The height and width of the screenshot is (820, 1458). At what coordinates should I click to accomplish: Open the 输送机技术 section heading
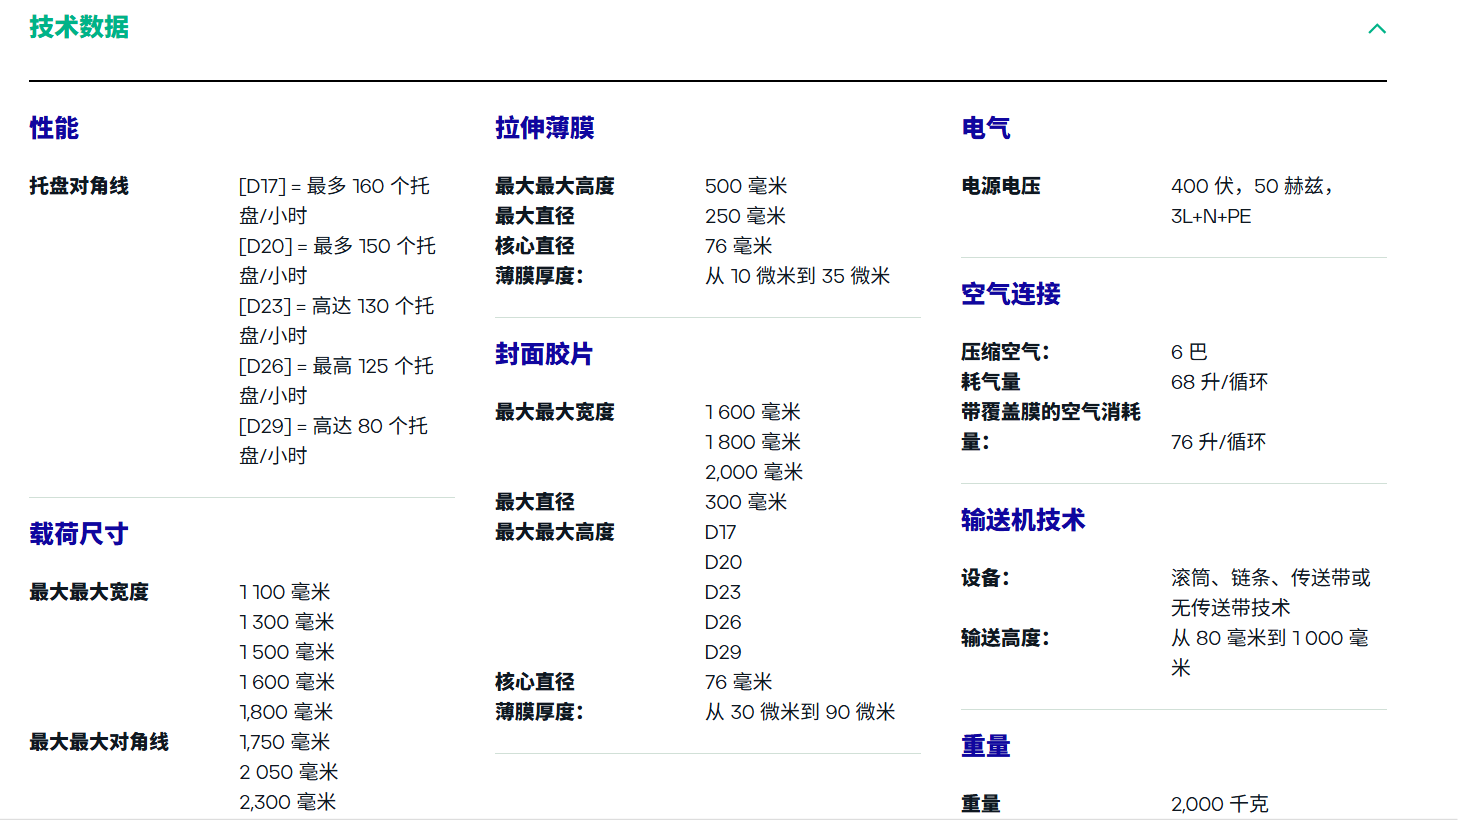pyautogui.click(x=1021, y=520)
